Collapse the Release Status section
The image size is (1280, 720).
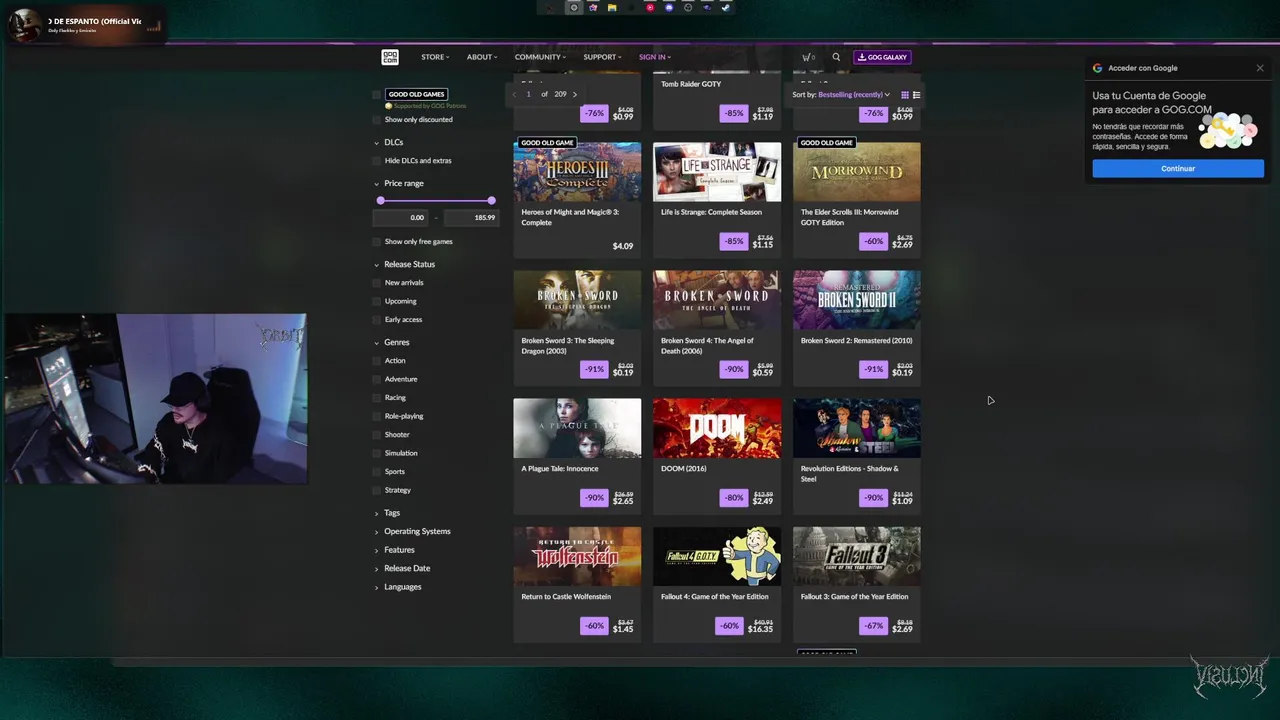point(404,265)
